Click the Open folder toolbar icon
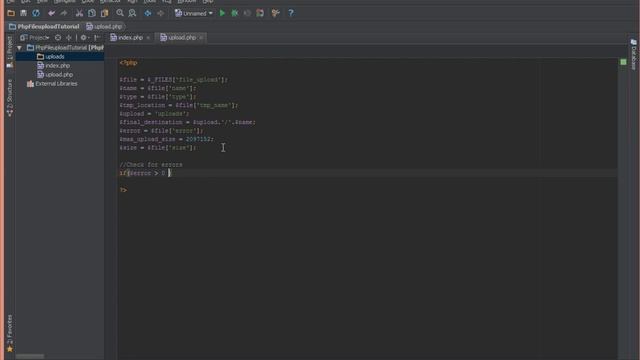Image resolution: width=640 pixels, height=360 pixels. (x=11, y=13)
